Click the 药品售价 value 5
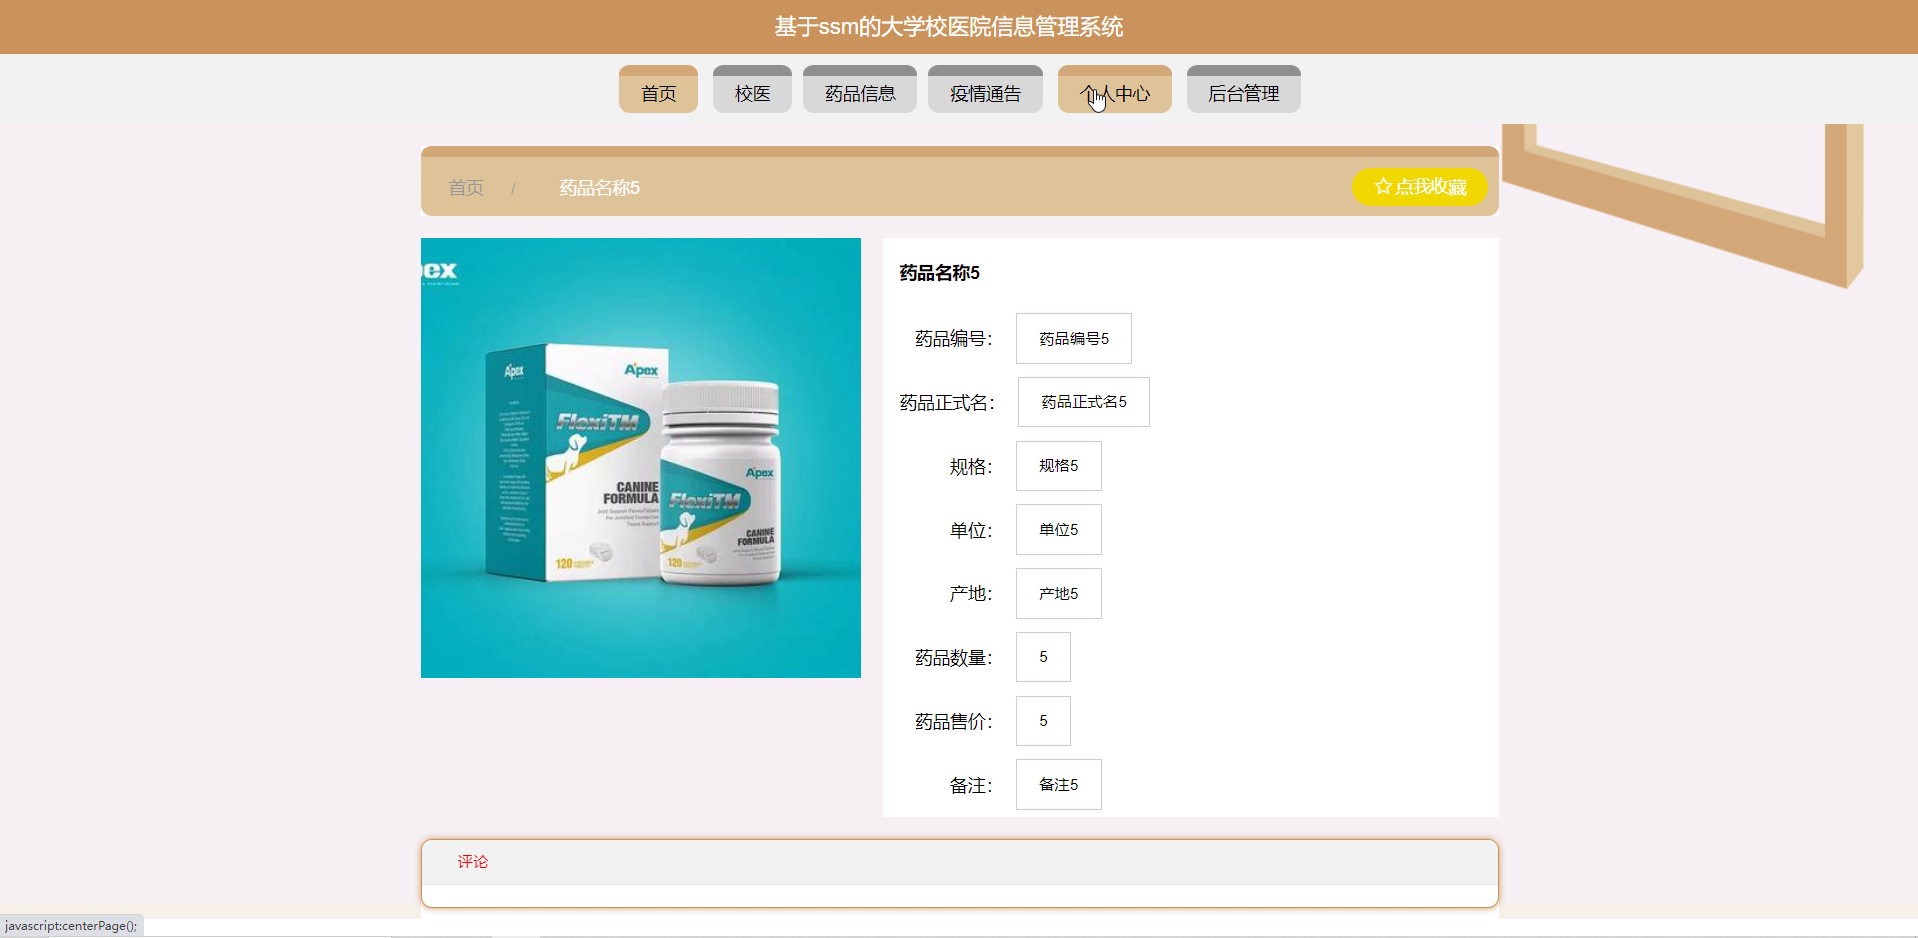The height and width of the screenshot is (938, 1918). point(1043,721)
